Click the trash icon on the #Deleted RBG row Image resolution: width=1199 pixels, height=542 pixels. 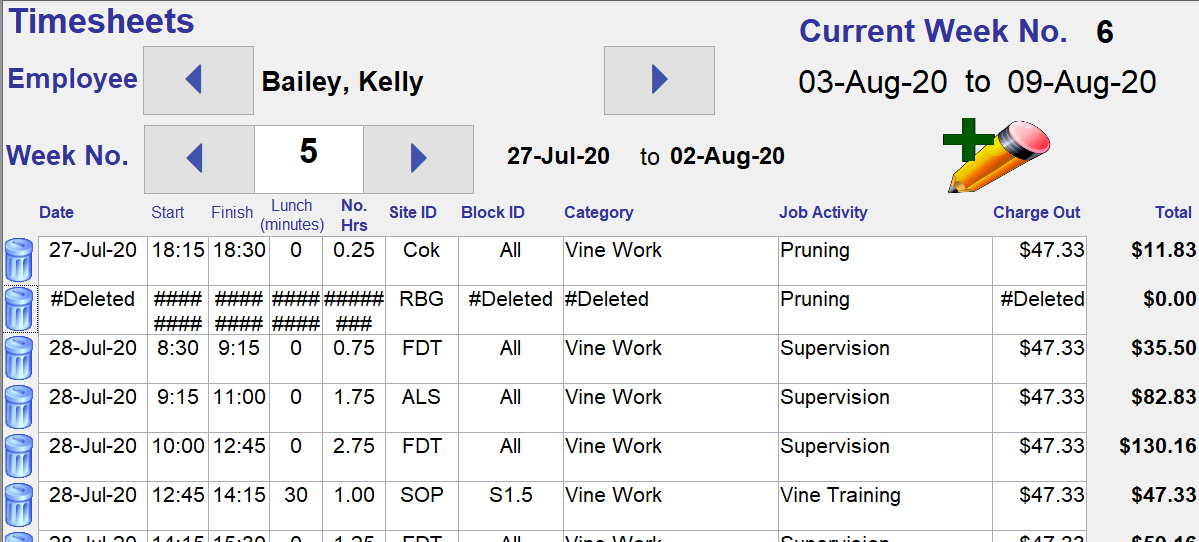click(x=19, y=309)
